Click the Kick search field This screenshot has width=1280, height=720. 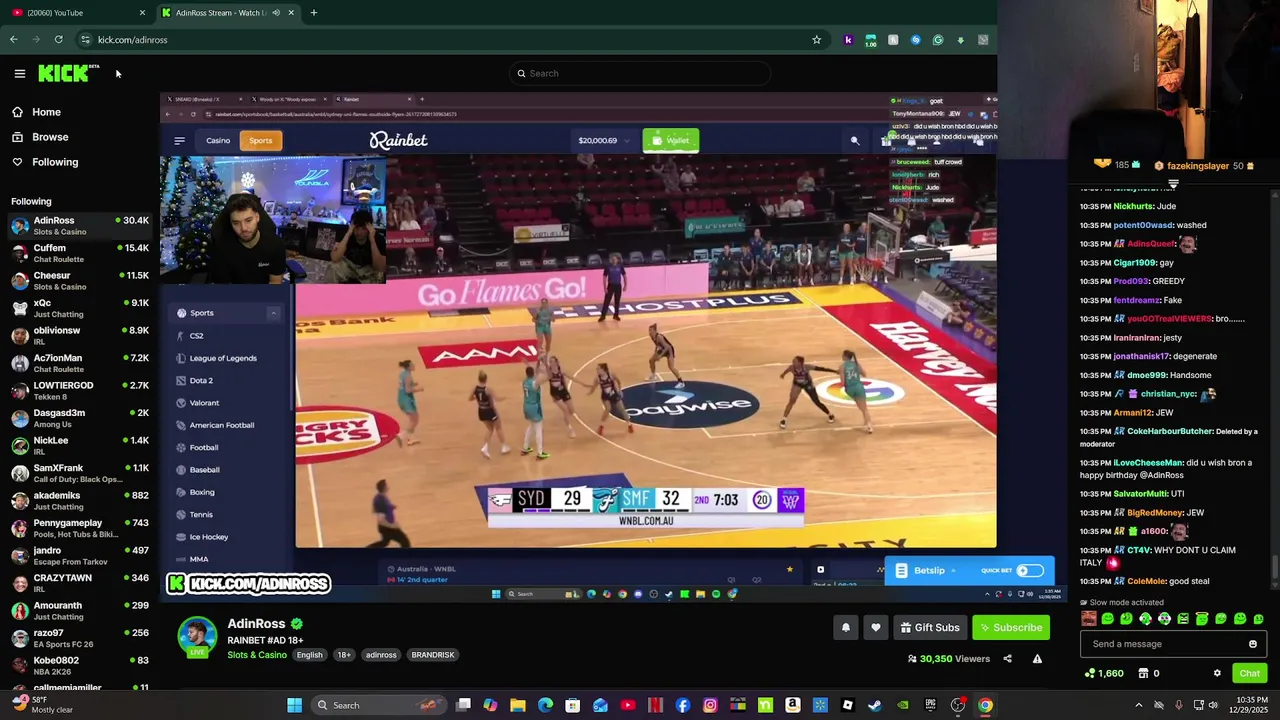(640, 73)
